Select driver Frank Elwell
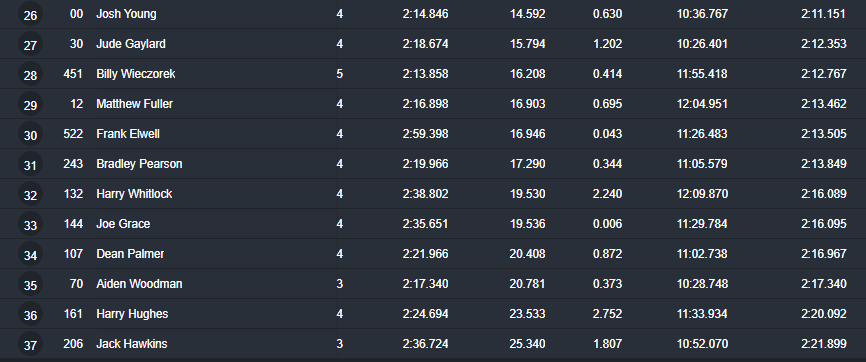Image resolution: width=866 pixels, height=362 pixels. (x=128, y=134)
